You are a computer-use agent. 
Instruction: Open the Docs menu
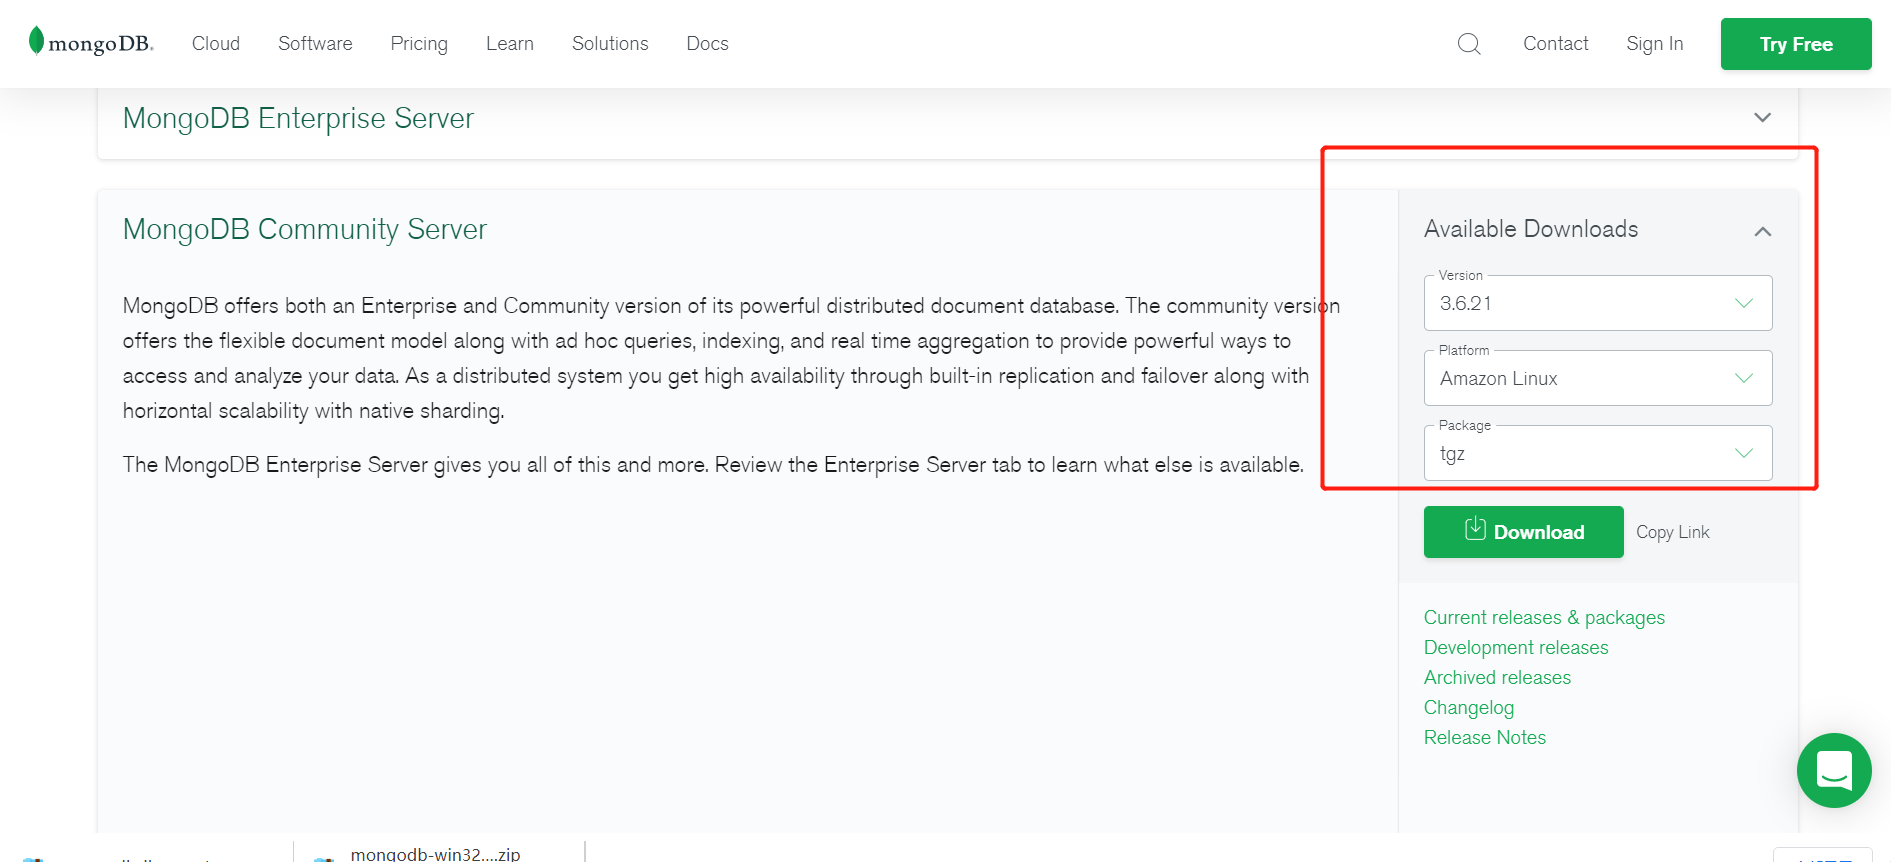tap(707, 44)
